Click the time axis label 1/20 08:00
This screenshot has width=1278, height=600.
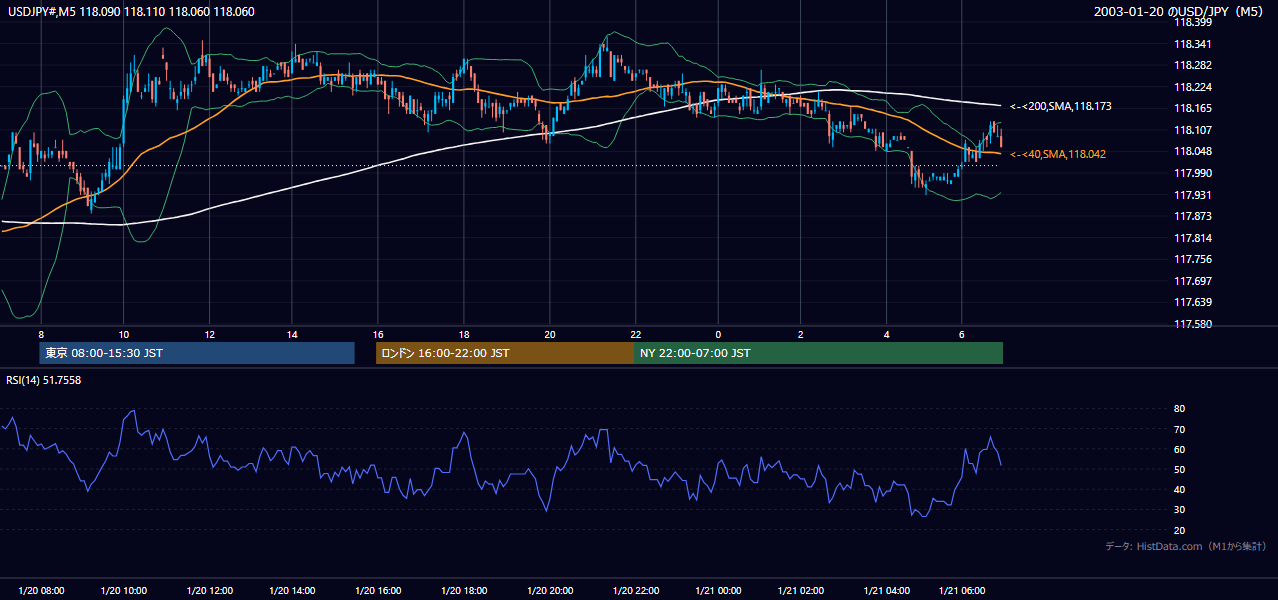pos(41,591)
